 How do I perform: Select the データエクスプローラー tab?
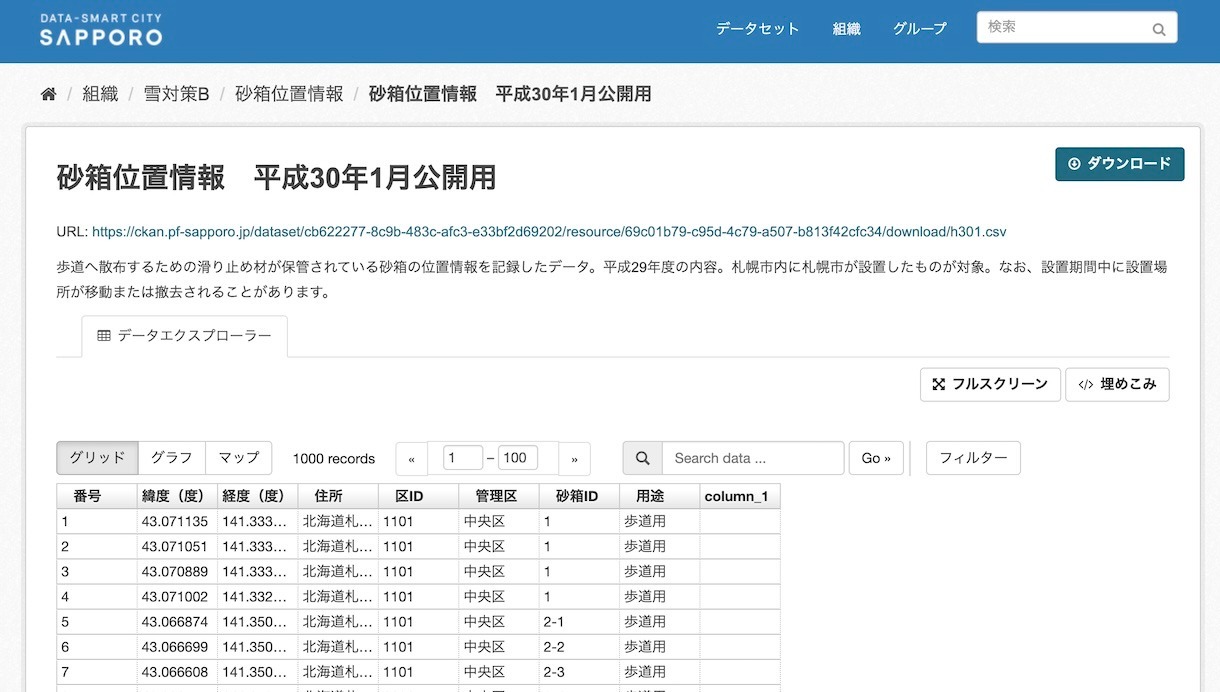pos(185,336)
